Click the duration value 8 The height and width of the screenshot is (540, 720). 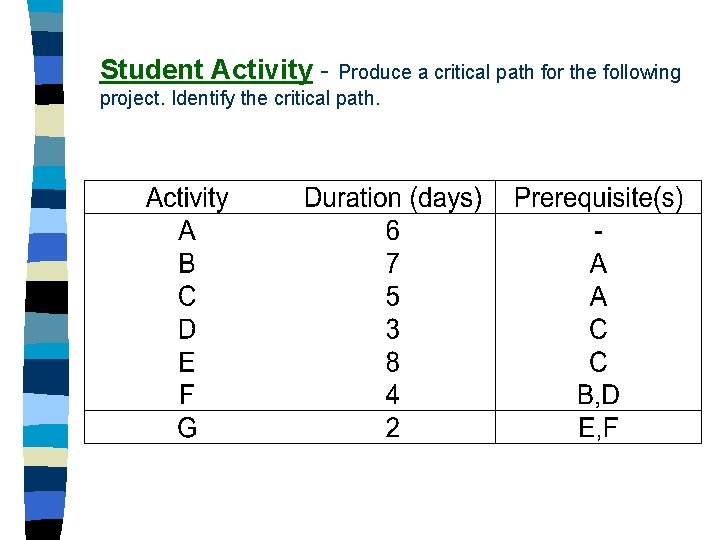click(393, 362)
